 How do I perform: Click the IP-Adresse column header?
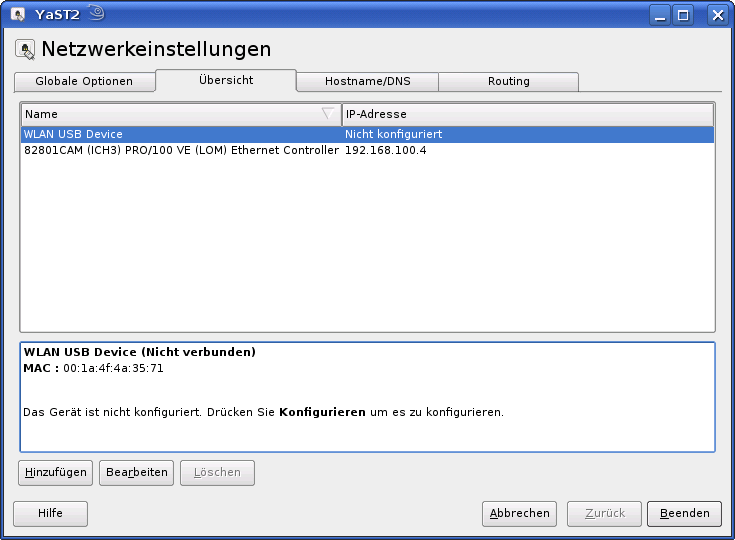click(528, 114)
